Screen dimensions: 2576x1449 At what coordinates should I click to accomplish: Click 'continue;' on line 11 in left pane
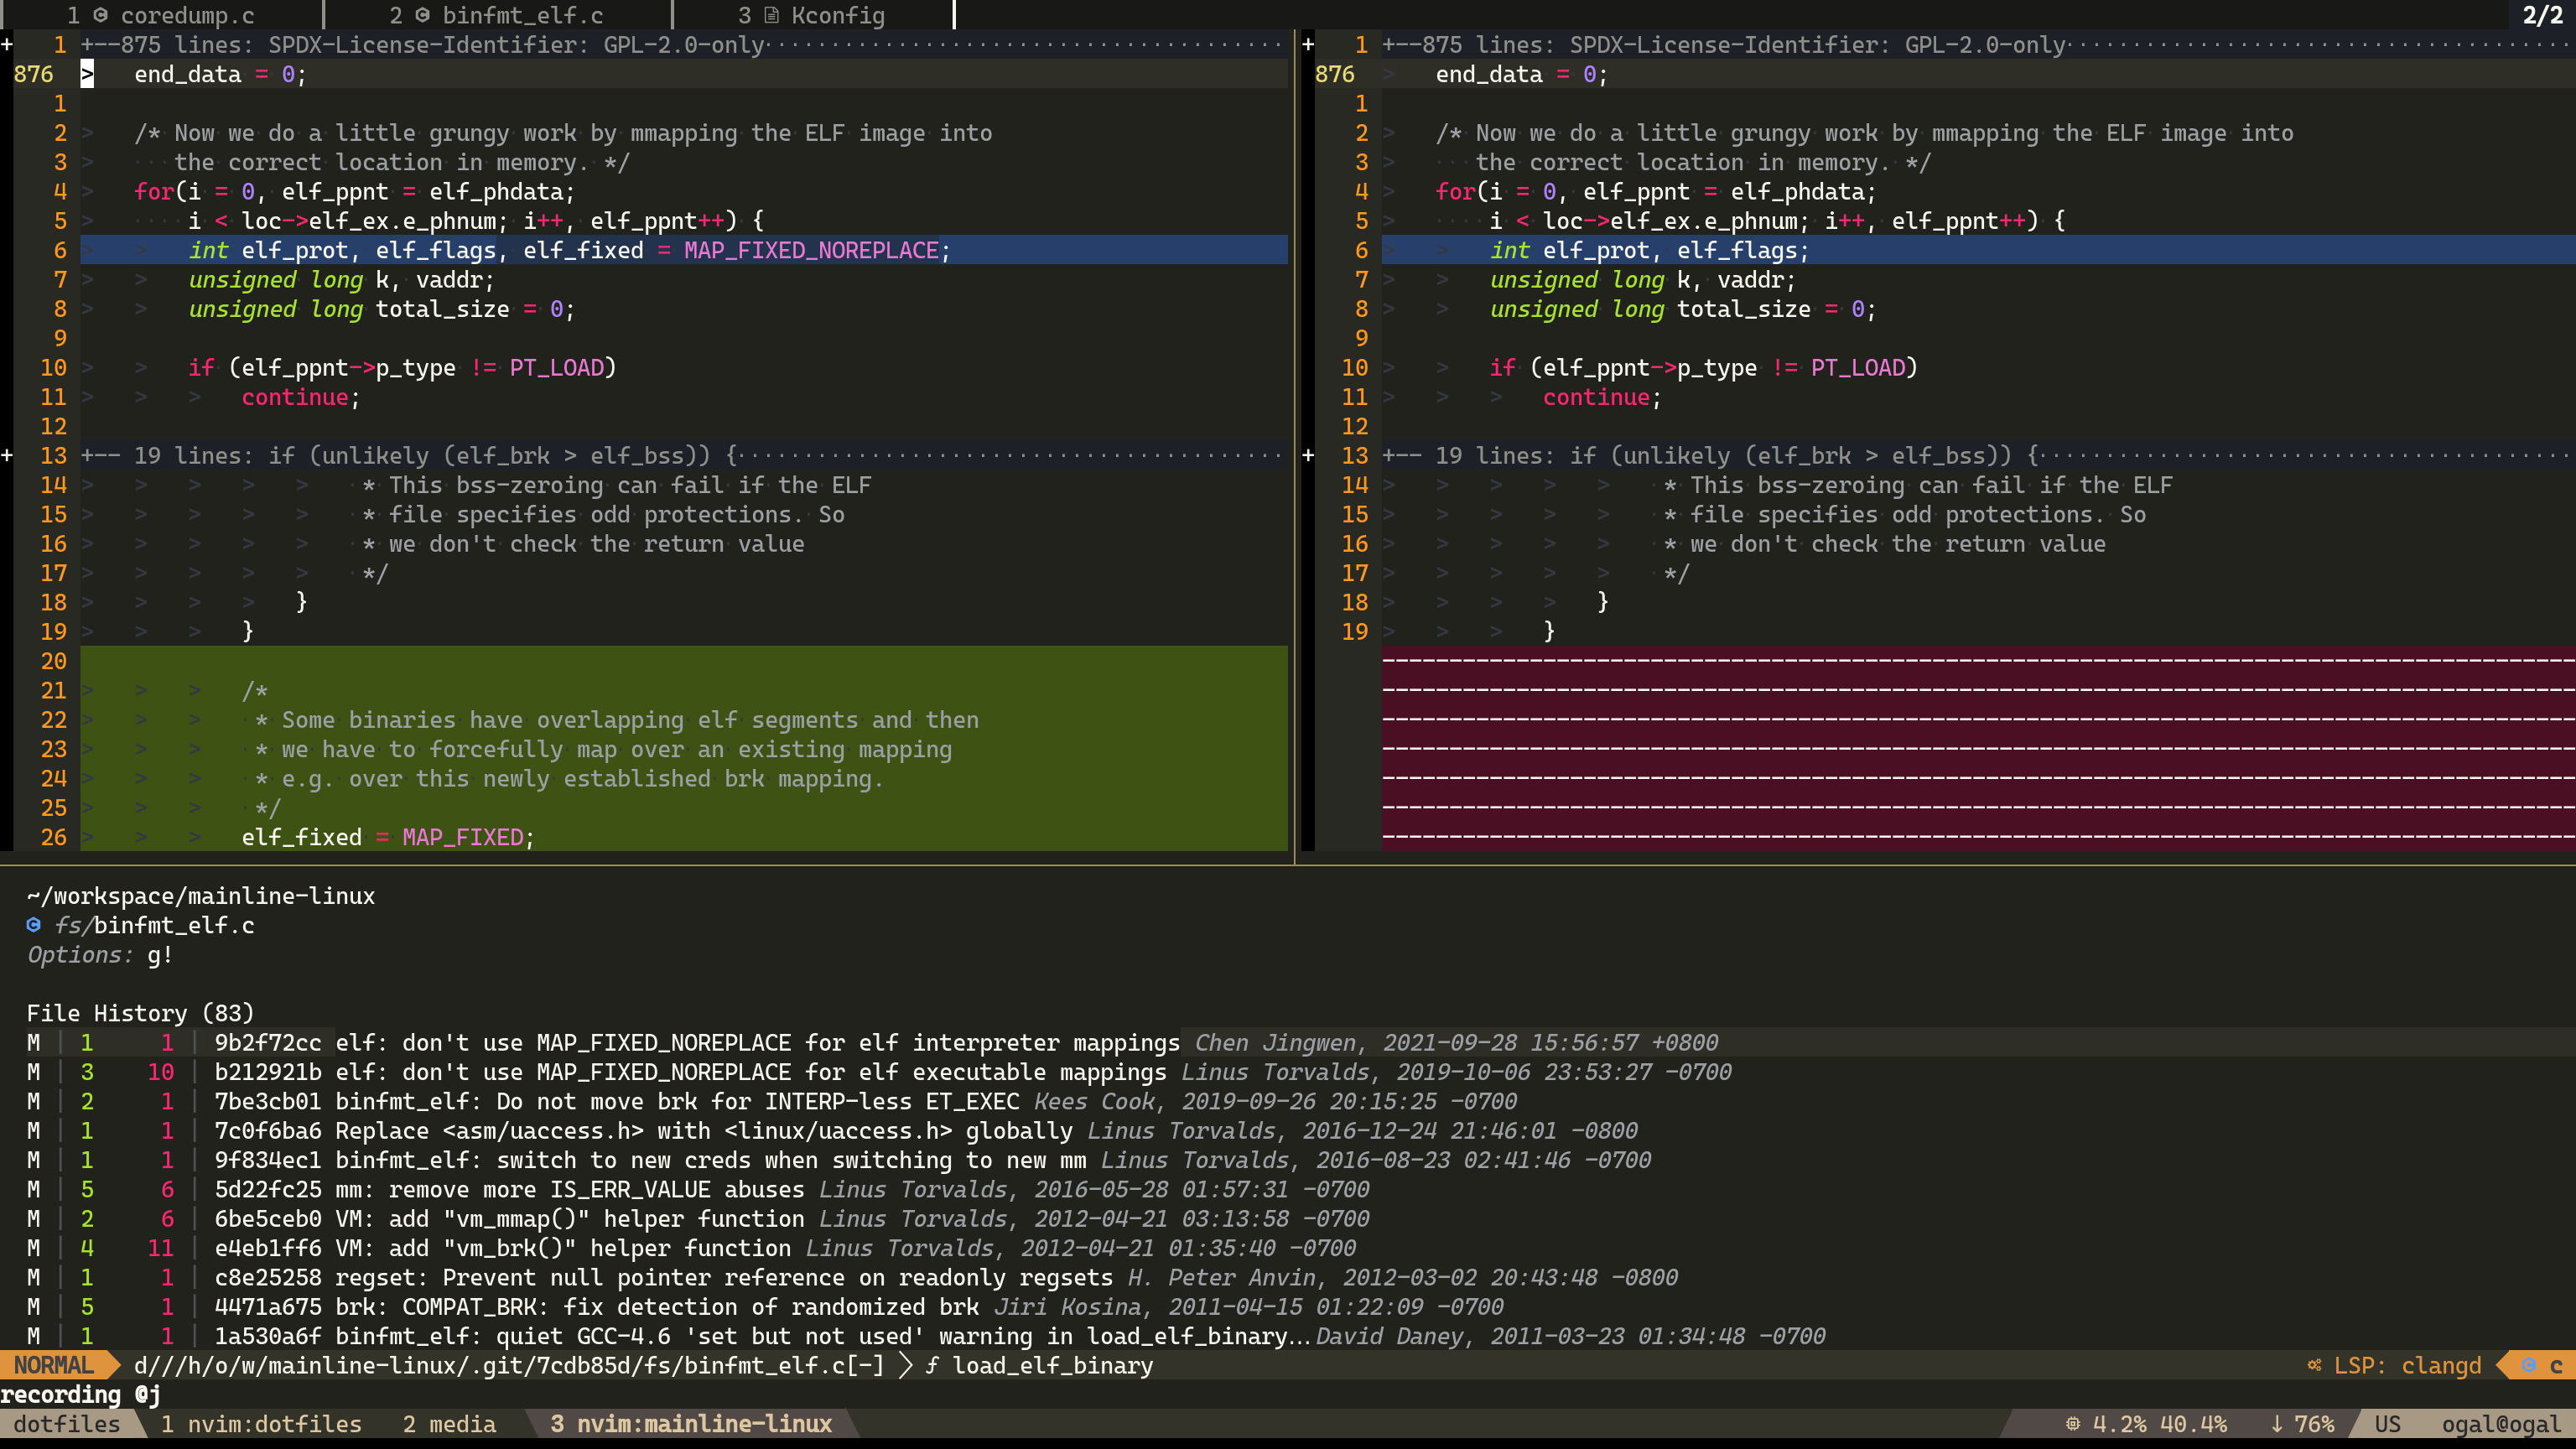(x=301, y=398)
